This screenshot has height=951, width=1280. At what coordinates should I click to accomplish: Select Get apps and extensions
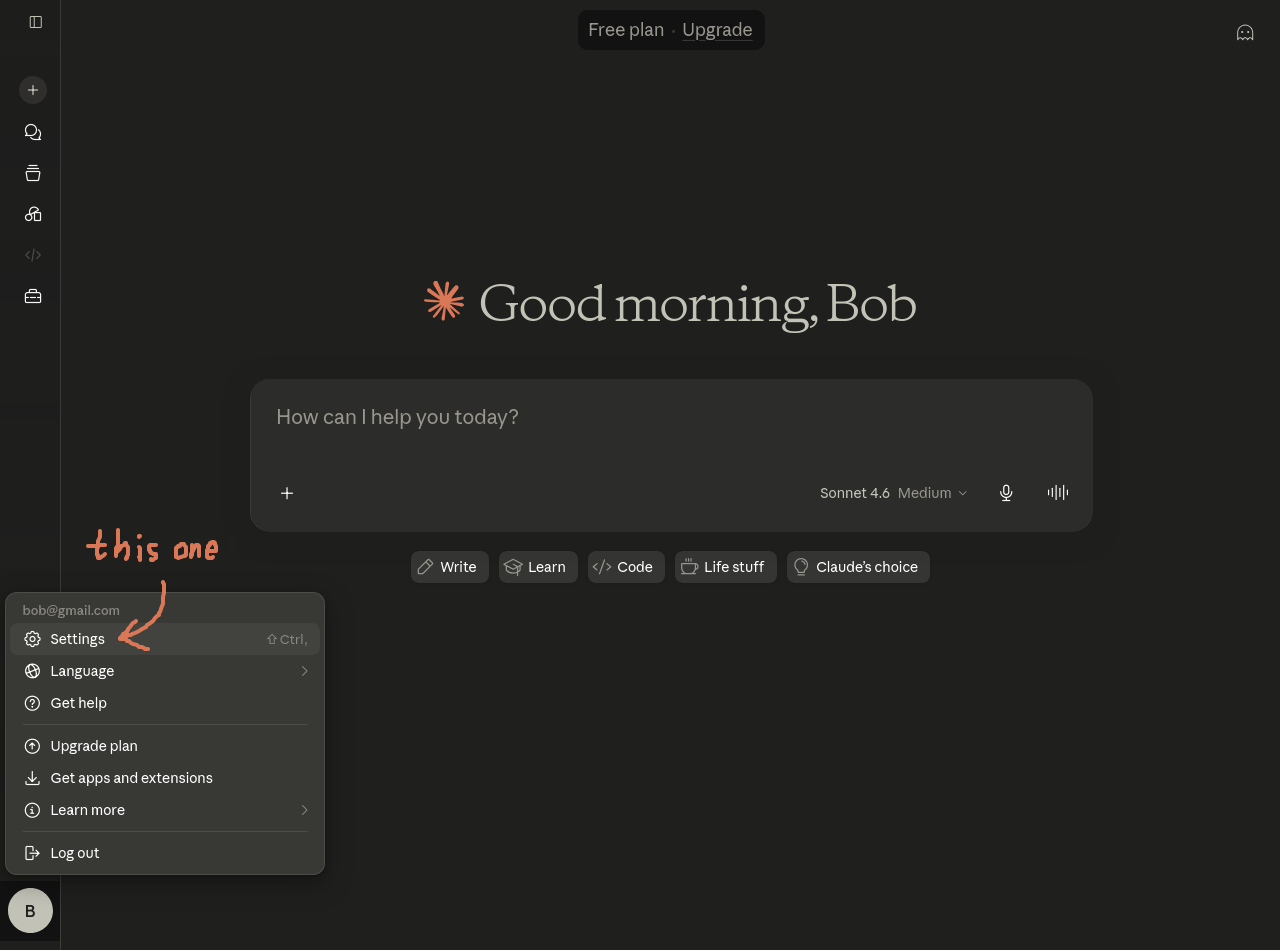[165, 778]
